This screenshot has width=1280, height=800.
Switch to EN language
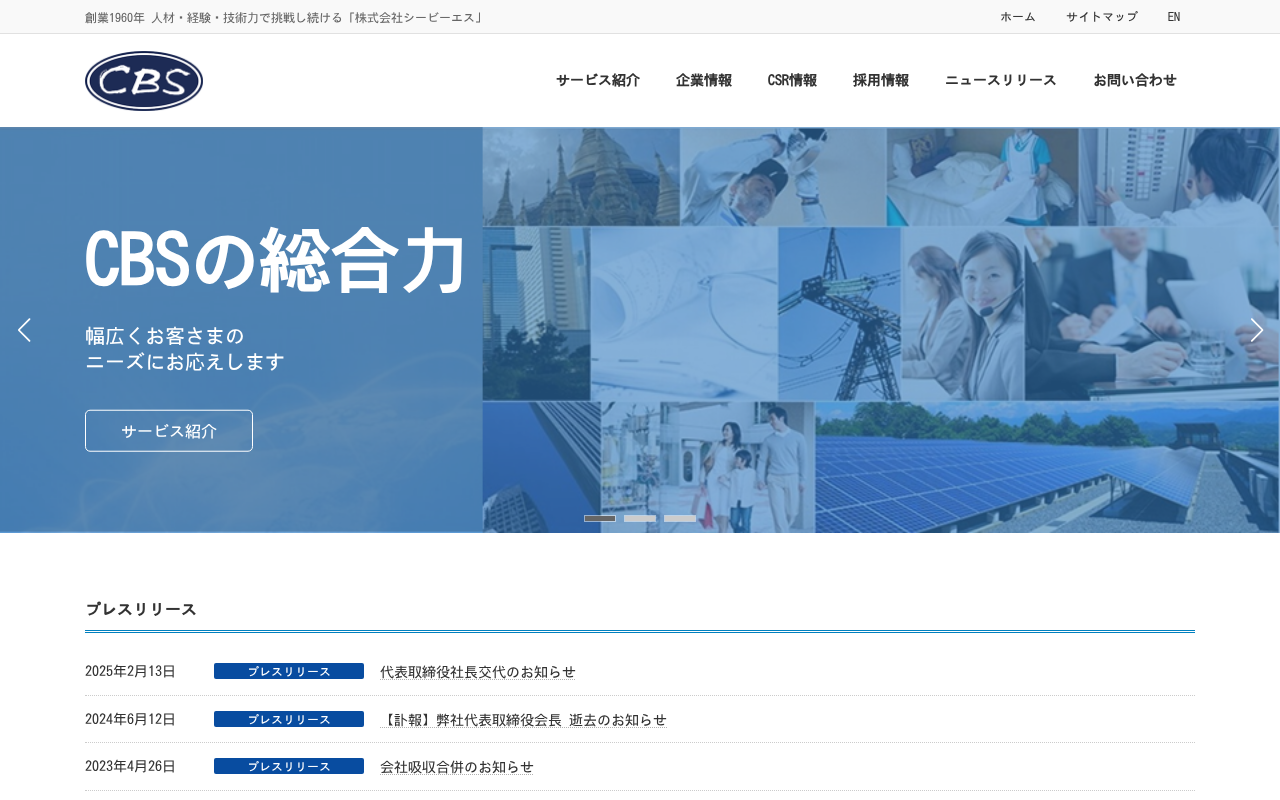click(1174, 17)
